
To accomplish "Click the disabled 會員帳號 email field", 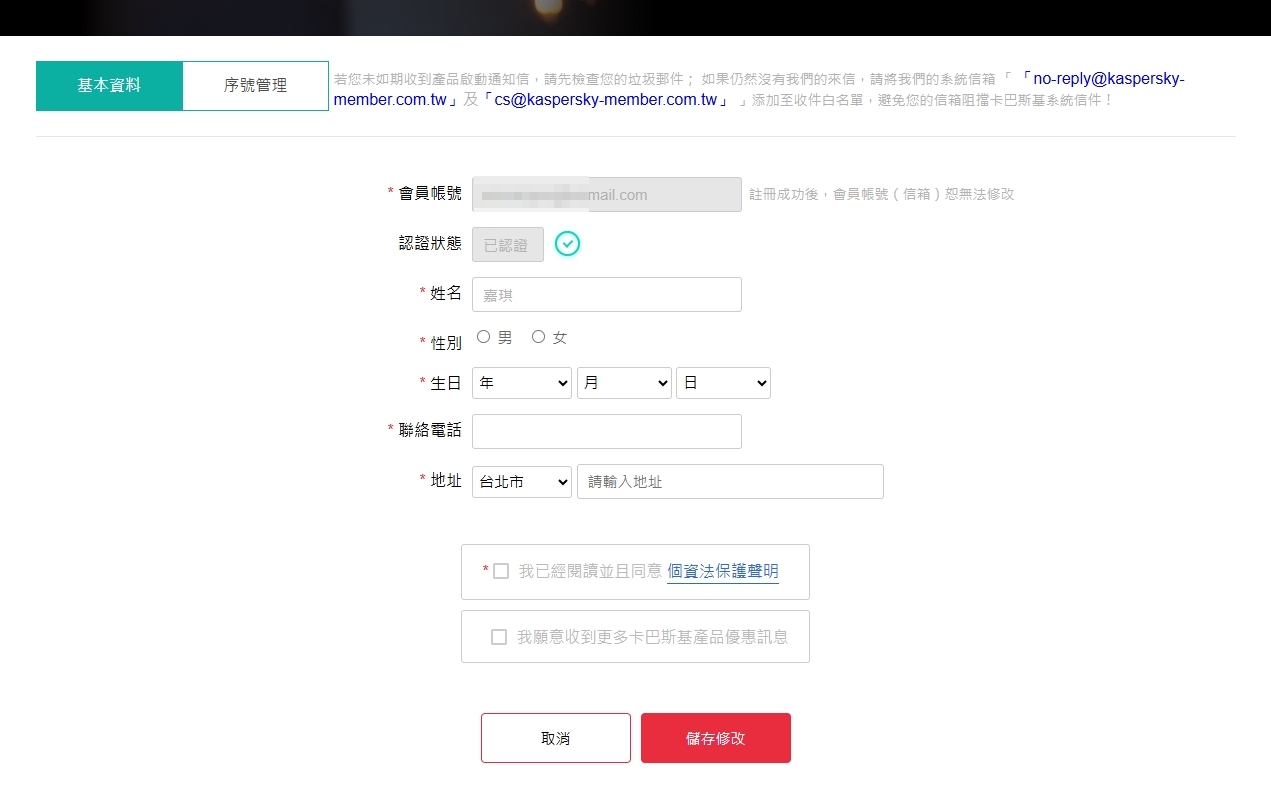I will (x=606, y=195).
